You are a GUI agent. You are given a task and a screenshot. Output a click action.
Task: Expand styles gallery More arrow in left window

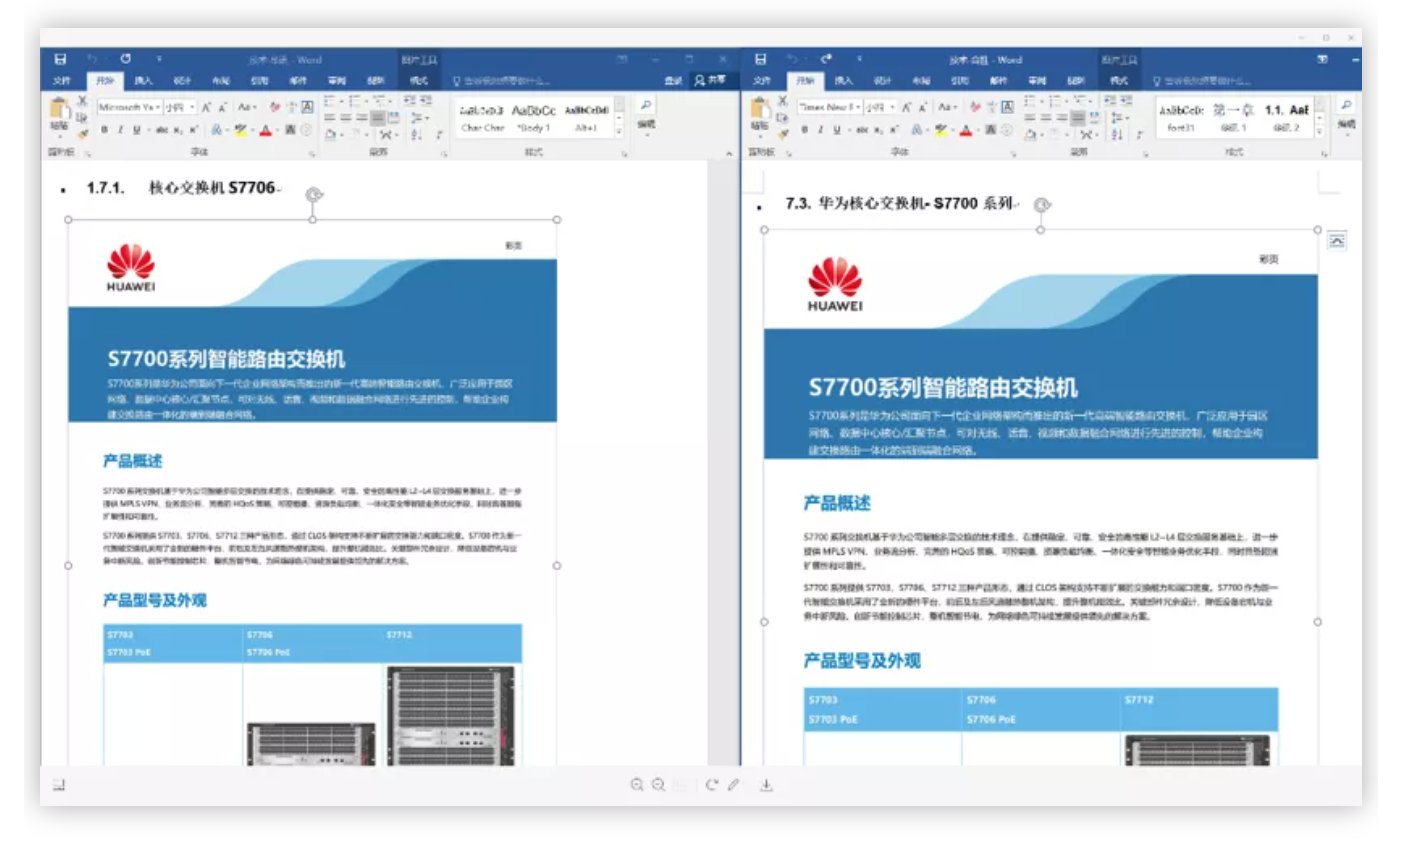click(x=619, y=131)
